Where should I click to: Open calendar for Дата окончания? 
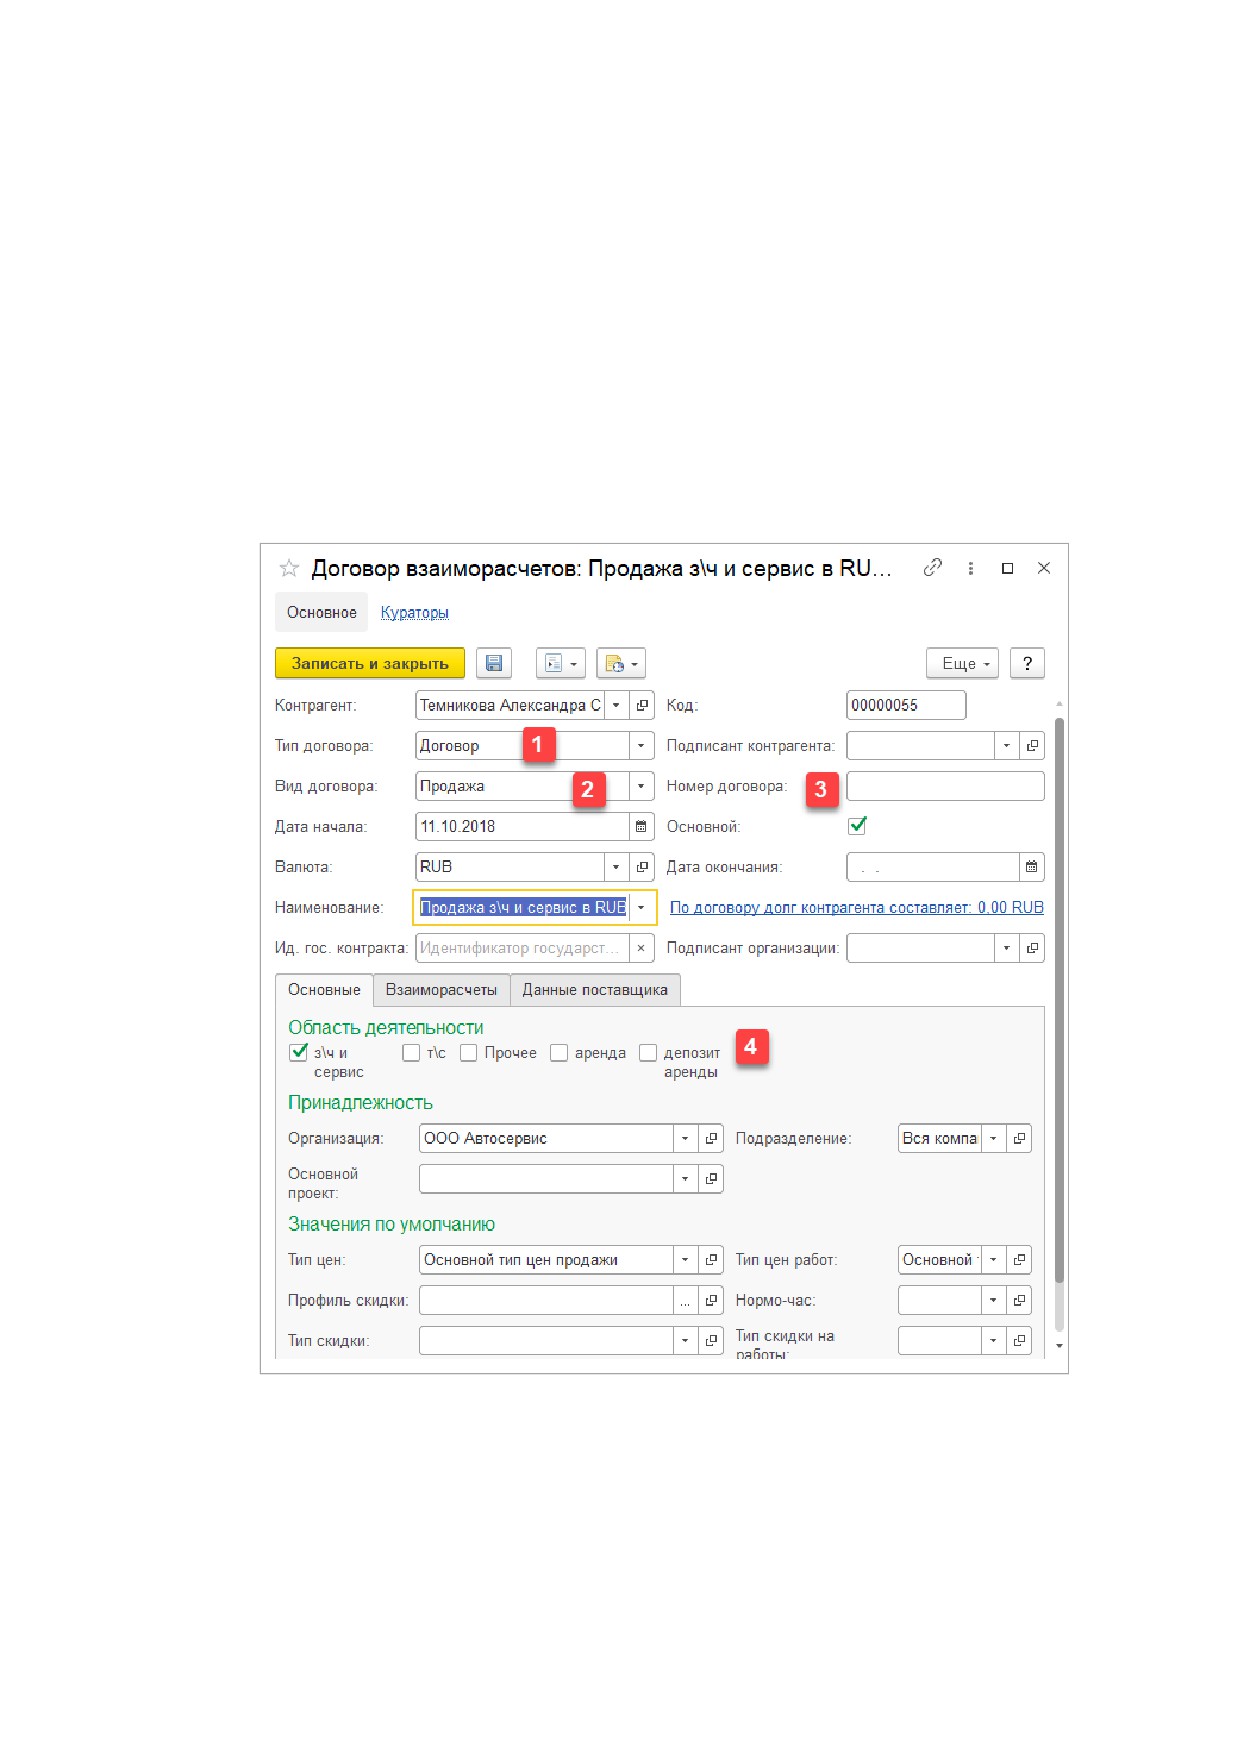(1031, 867)
